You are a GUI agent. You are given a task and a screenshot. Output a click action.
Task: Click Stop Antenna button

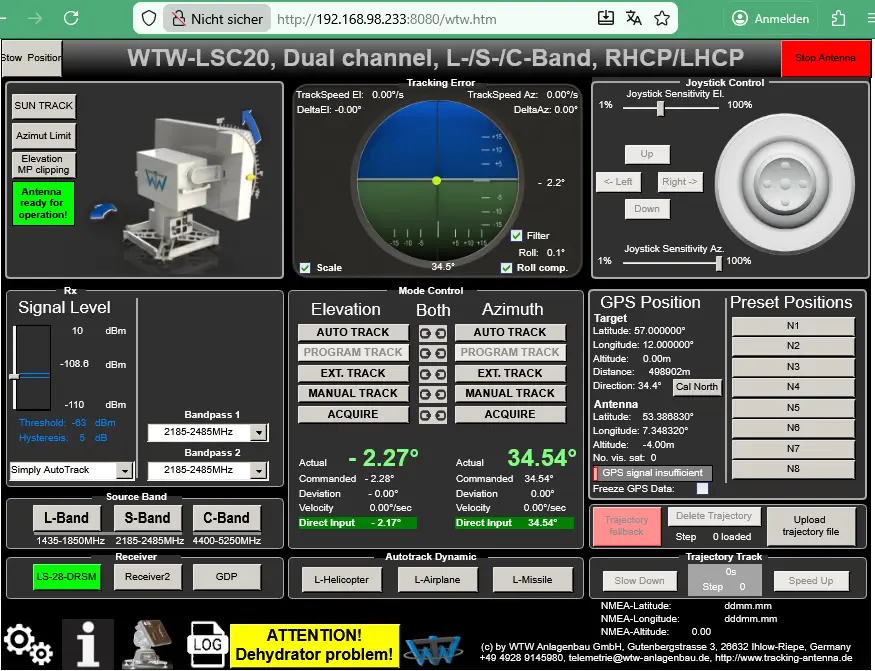825,58
